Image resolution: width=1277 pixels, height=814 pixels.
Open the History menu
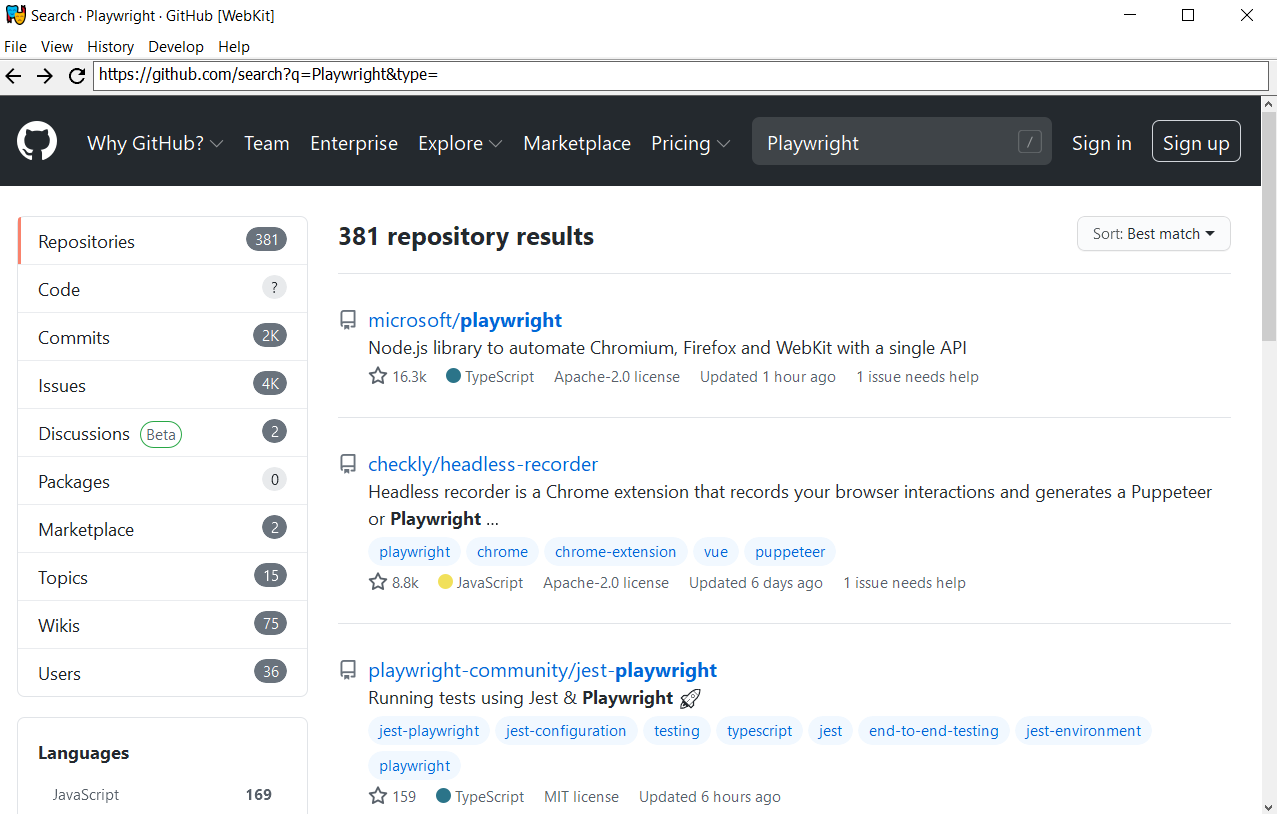(110, 46)
